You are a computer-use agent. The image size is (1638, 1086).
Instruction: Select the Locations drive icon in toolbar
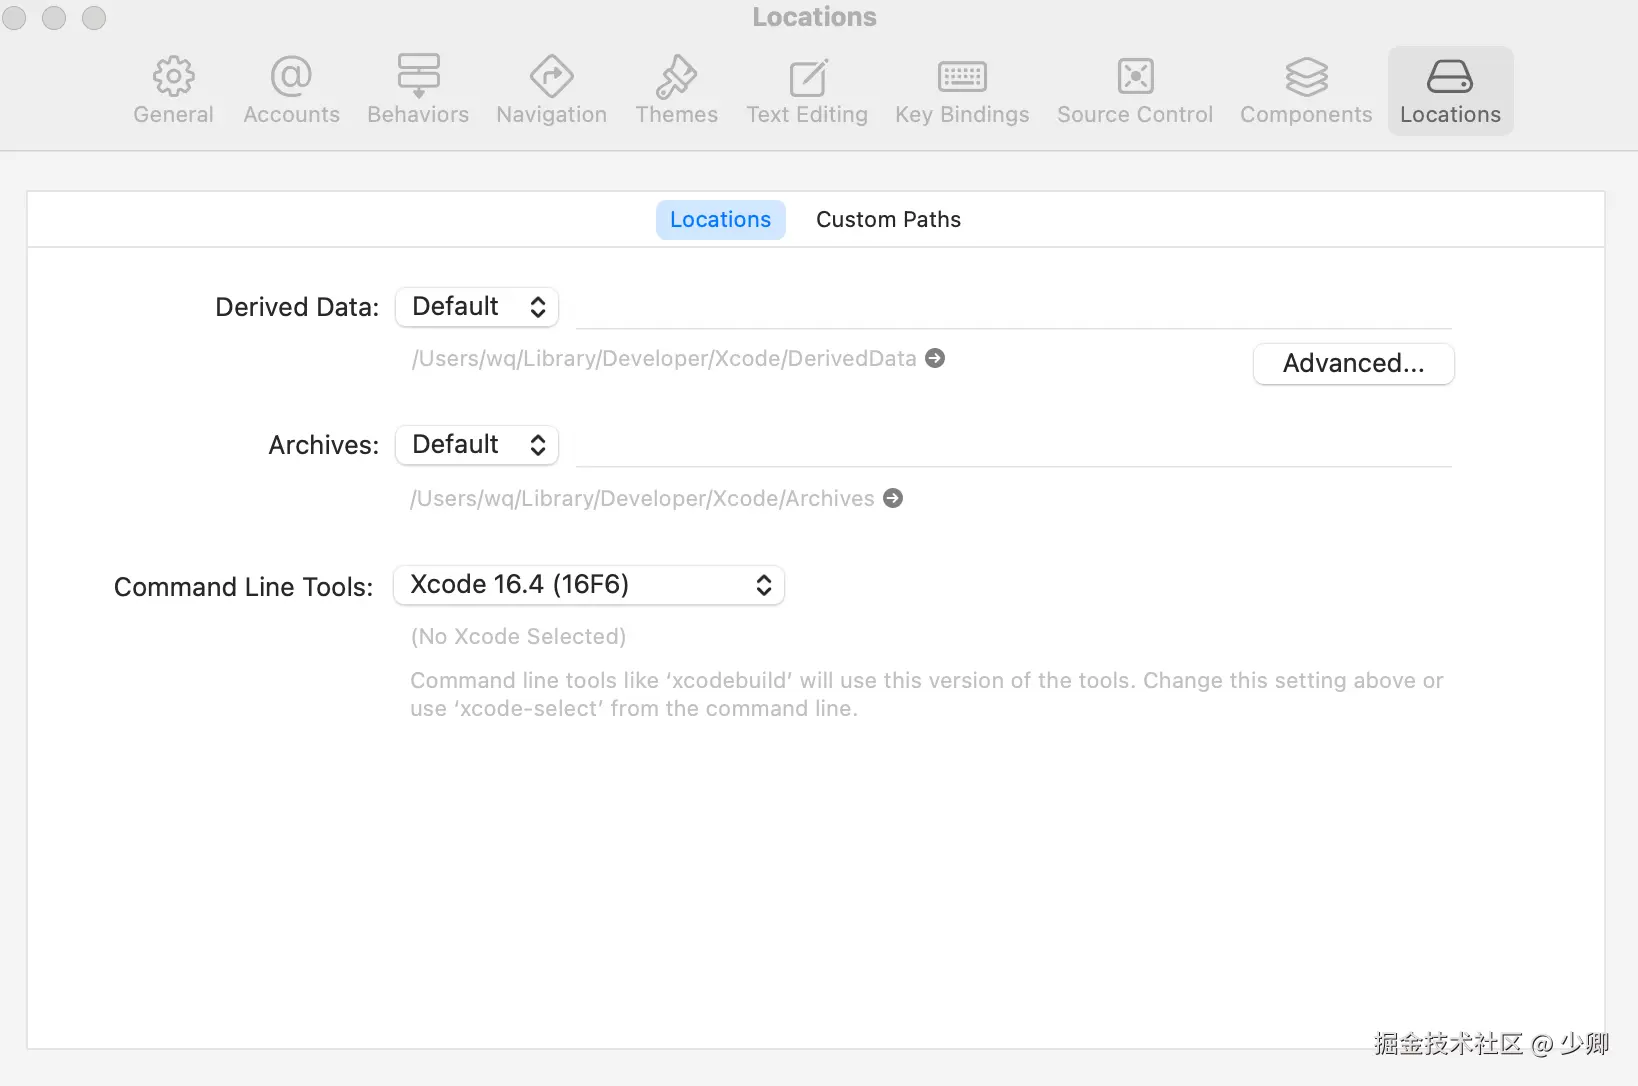coord(1450,76)
